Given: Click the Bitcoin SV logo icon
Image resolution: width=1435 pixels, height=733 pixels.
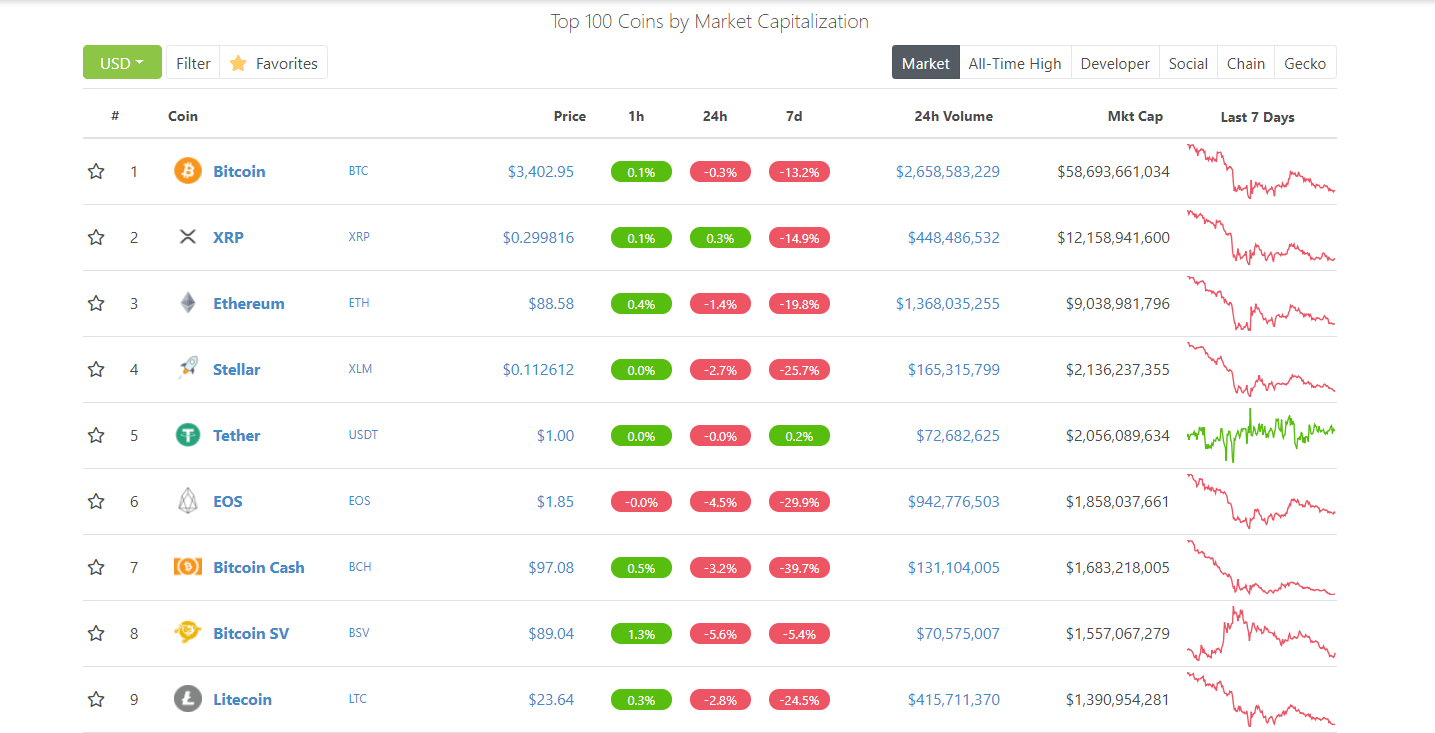Looking at the screenshot, I should point(188,633).
